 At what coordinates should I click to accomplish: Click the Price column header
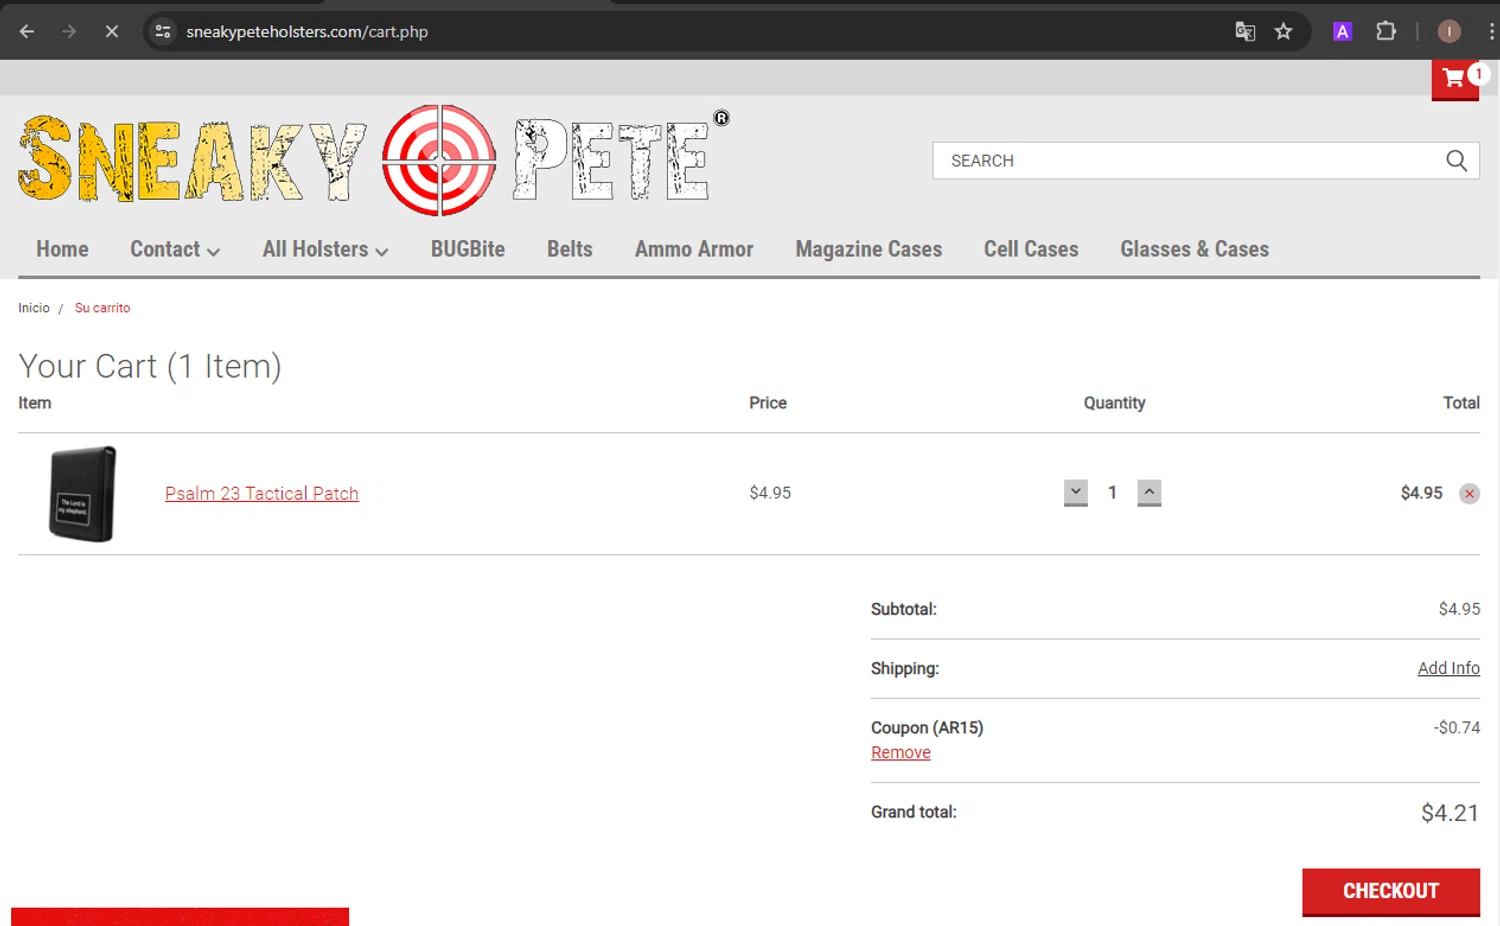point(768,403)
